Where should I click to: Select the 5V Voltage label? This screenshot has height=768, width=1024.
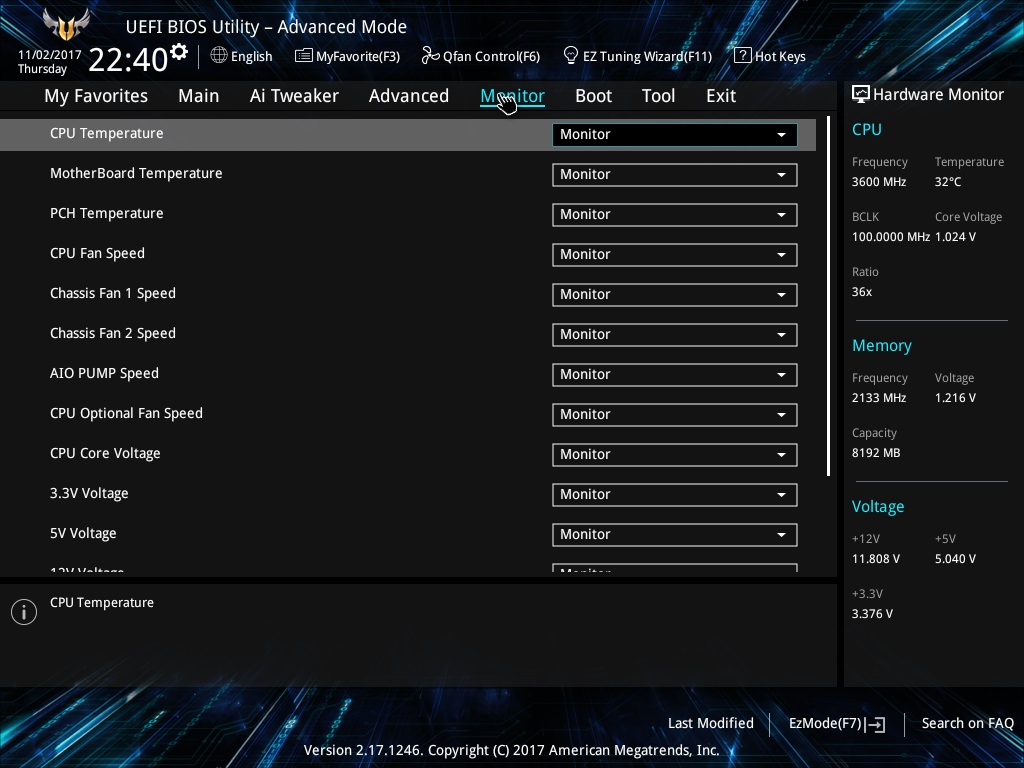(x=83, y=533)
